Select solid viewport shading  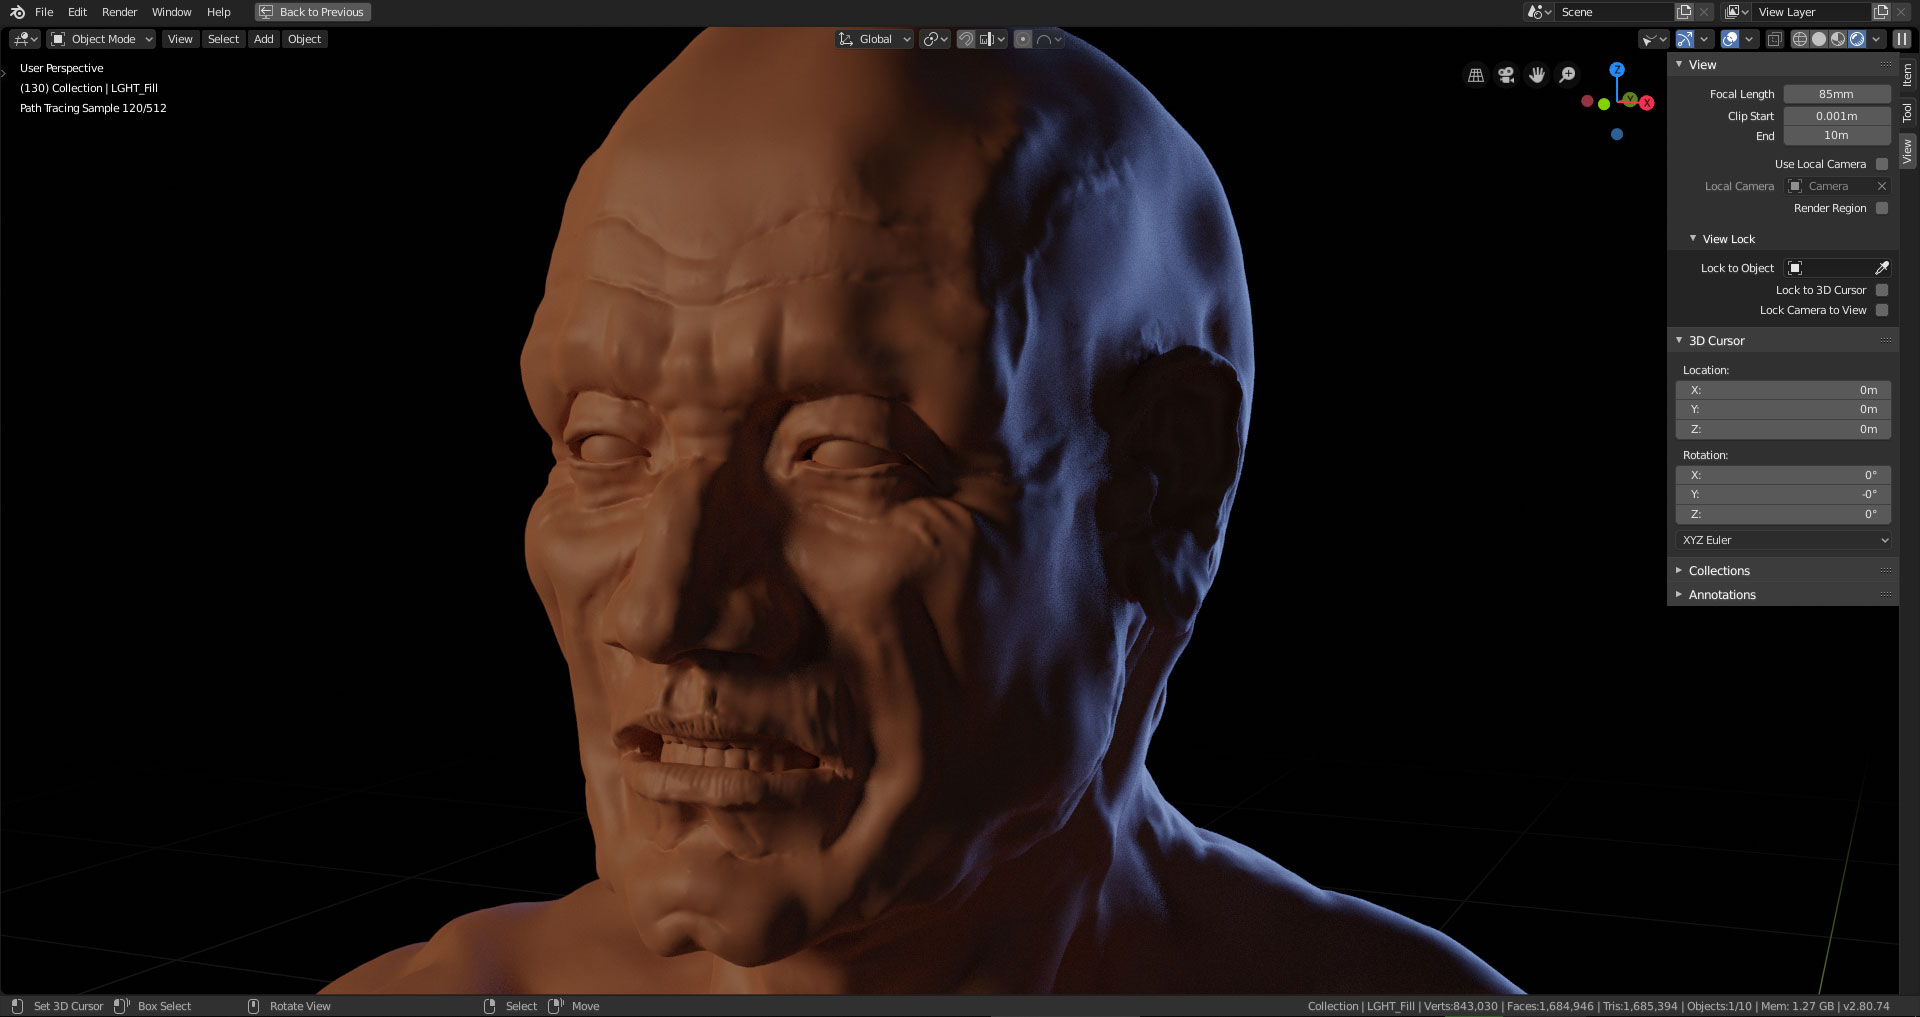click(x=1819, y=39)
